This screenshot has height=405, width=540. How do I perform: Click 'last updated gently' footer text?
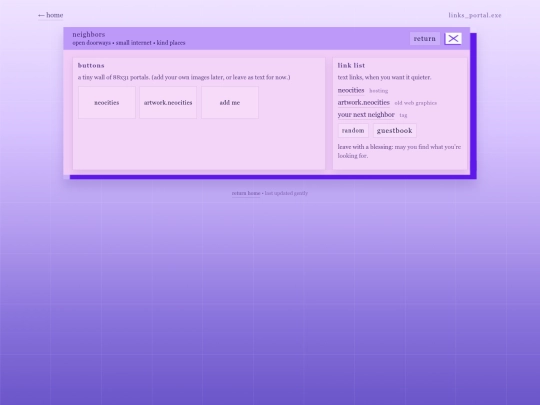[x=286, y=193]
